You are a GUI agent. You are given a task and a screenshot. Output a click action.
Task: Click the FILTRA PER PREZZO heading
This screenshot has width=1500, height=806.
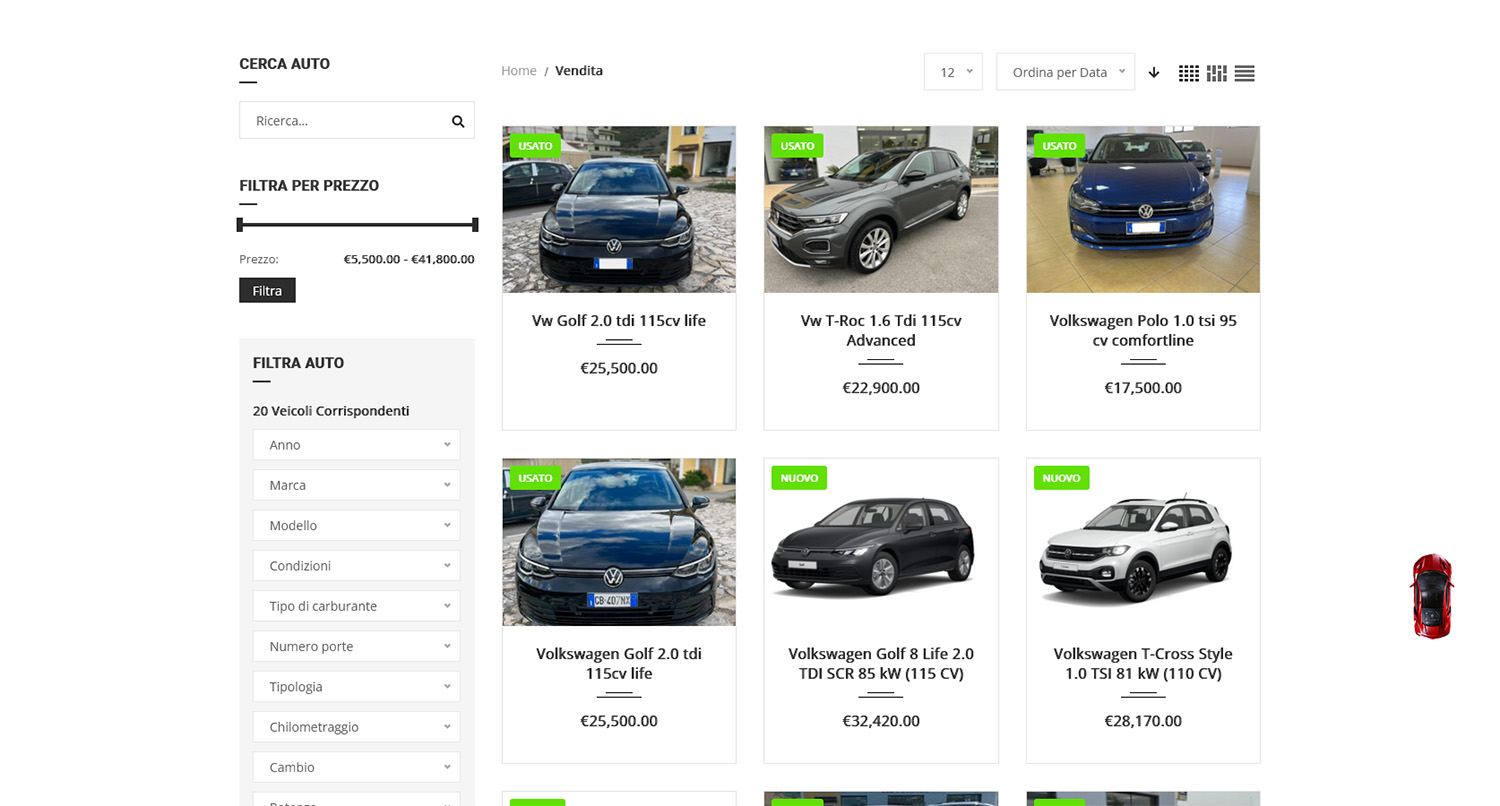click(309, 186)
